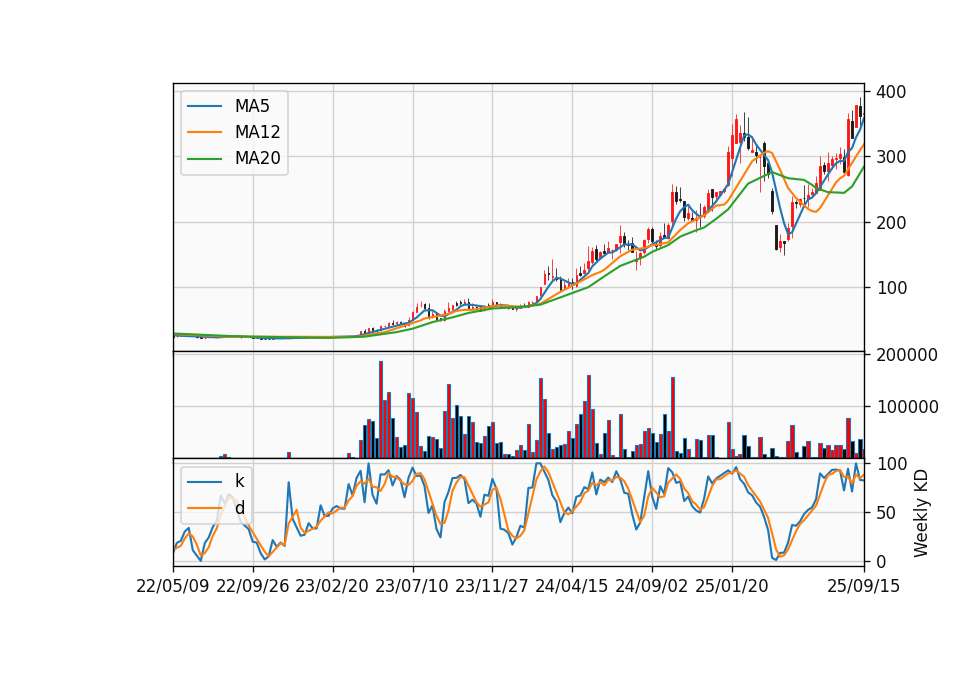Click the 23/11/27 date tick label

(492, 586)
